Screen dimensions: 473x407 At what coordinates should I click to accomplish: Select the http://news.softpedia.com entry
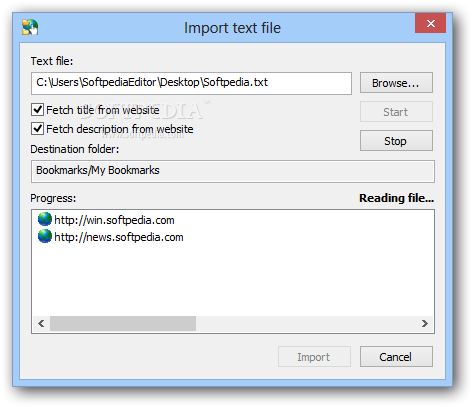[x=119, y=237]
